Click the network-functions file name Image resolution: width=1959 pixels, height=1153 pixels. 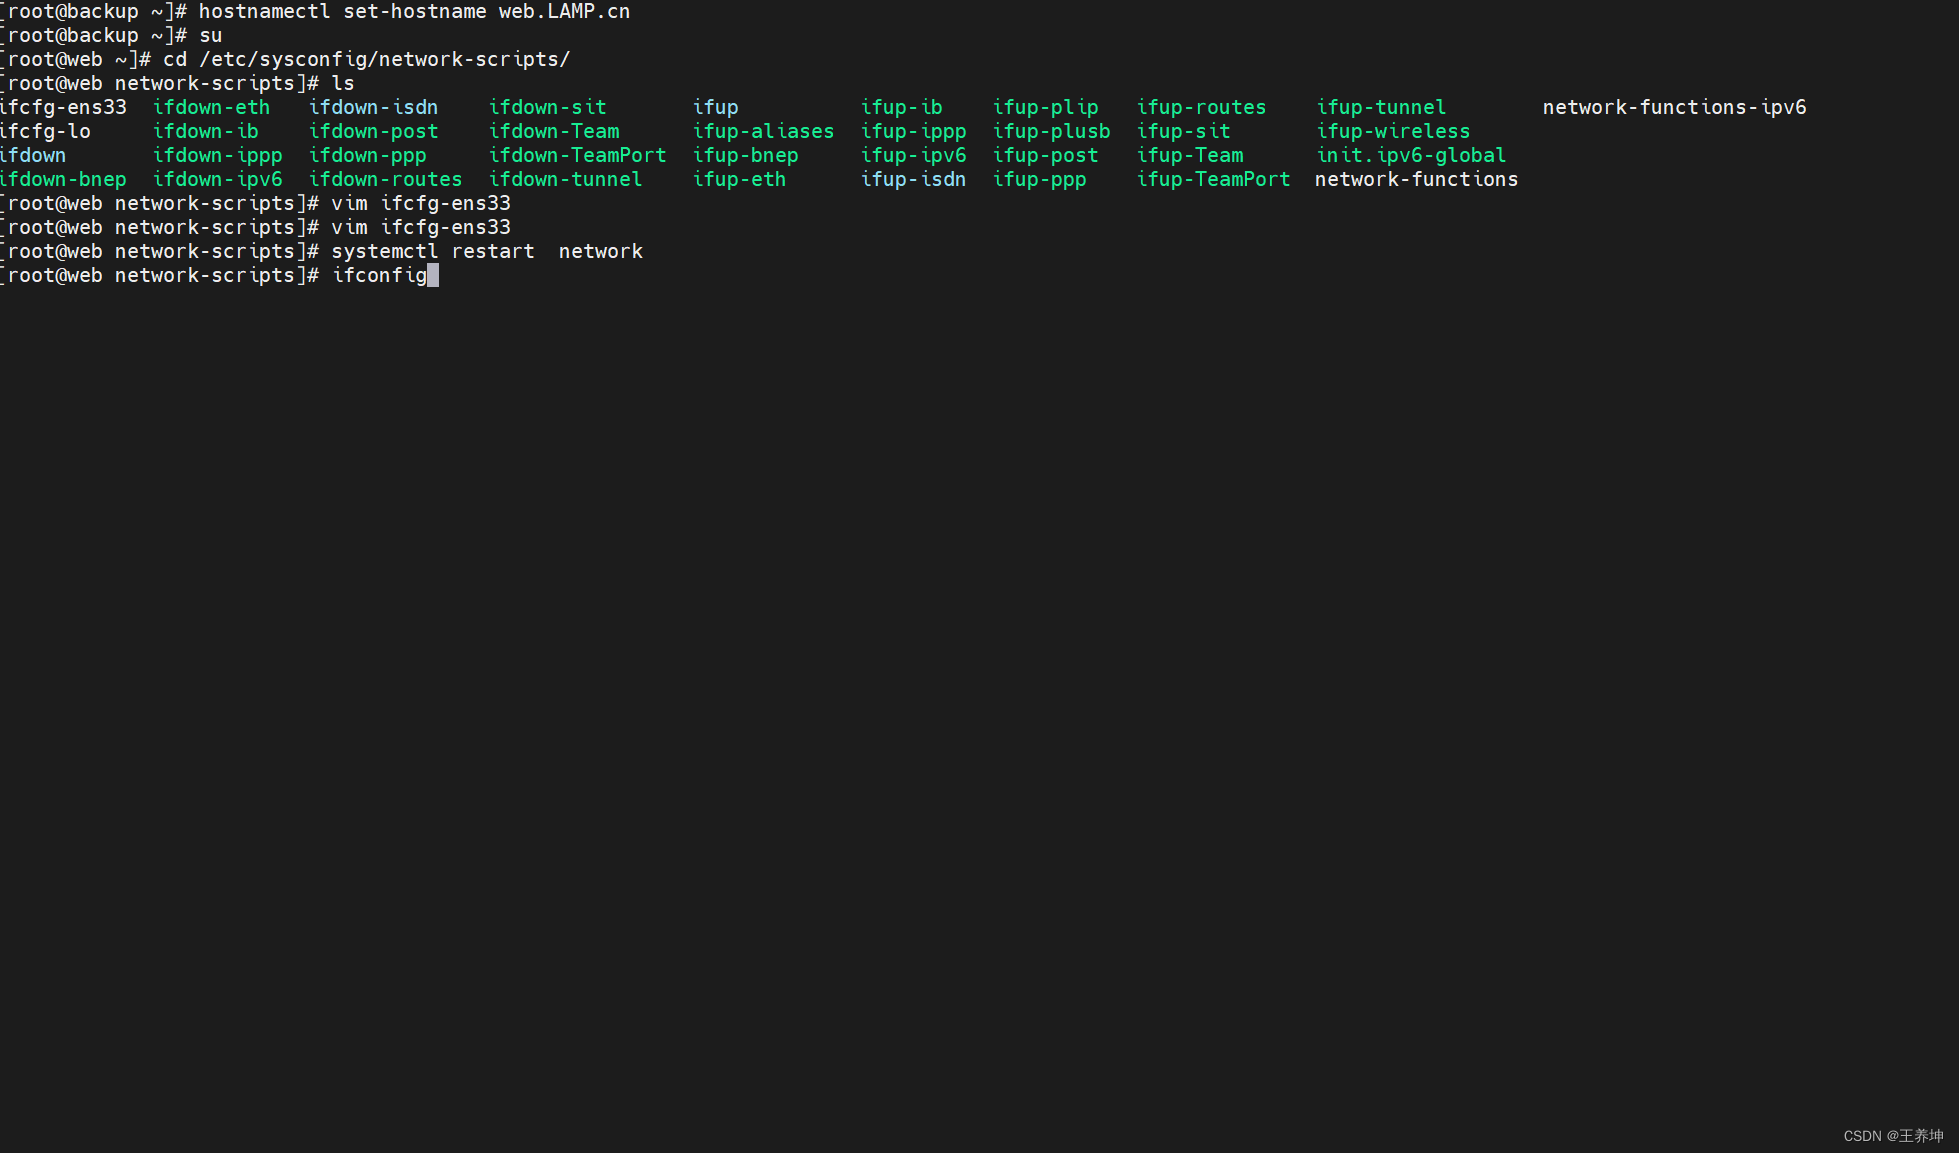click(1416, 179)
